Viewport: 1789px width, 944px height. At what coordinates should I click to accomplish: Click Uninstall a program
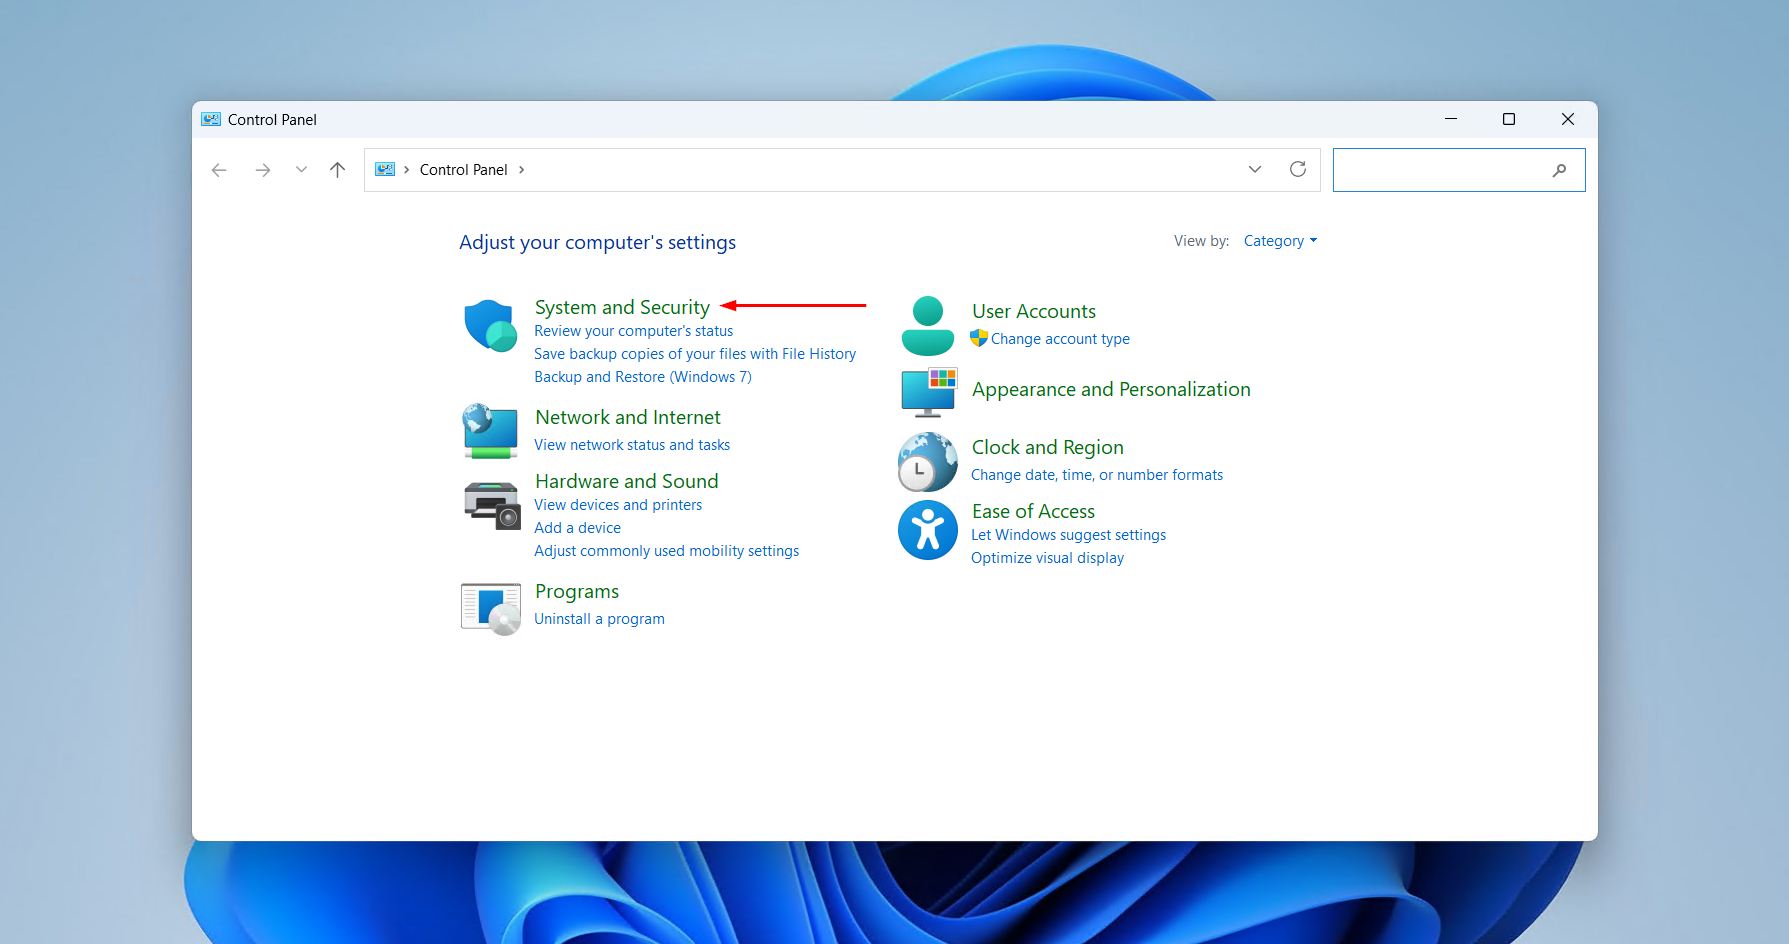click(599, 619)
